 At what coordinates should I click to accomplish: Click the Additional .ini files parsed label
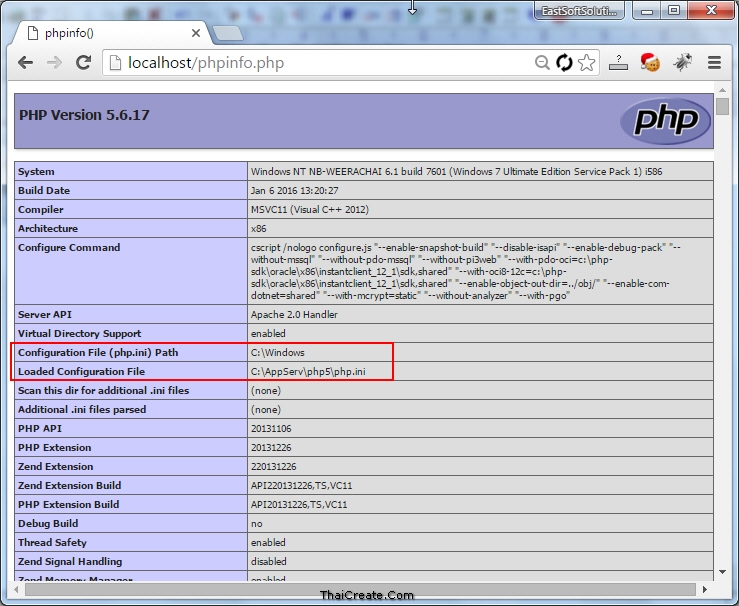tap(82, 409)
